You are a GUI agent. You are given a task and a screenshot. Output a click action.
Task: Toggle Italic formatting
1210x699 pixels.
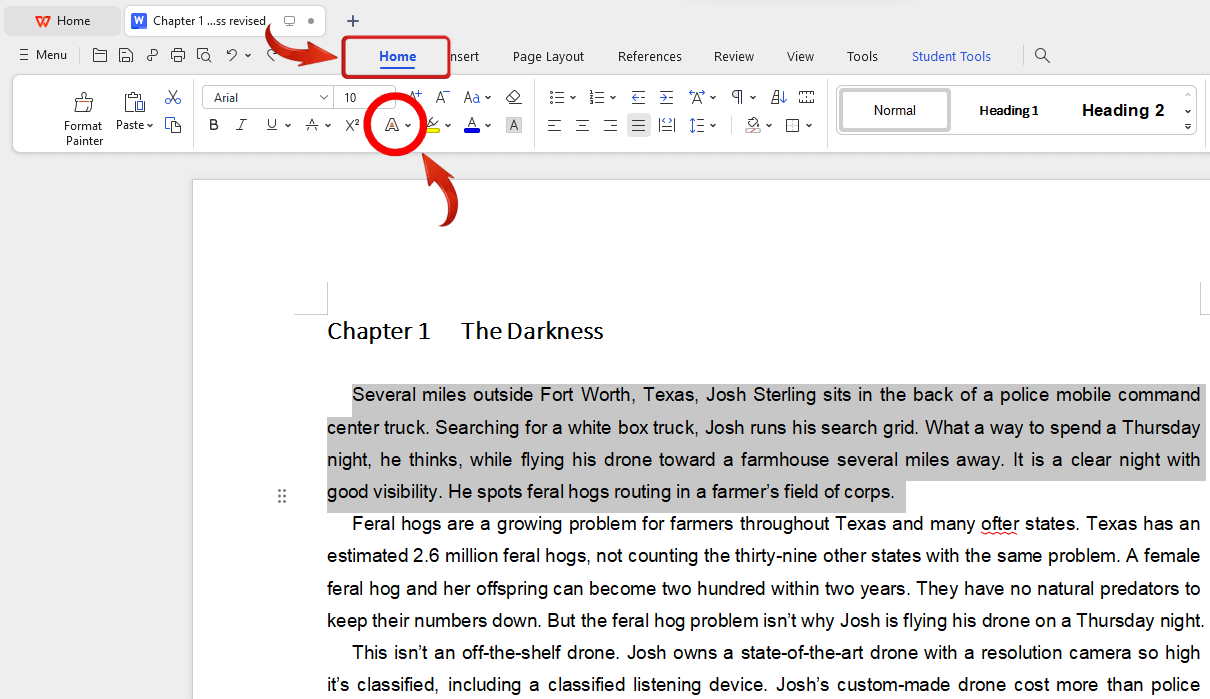click(241, 125)
